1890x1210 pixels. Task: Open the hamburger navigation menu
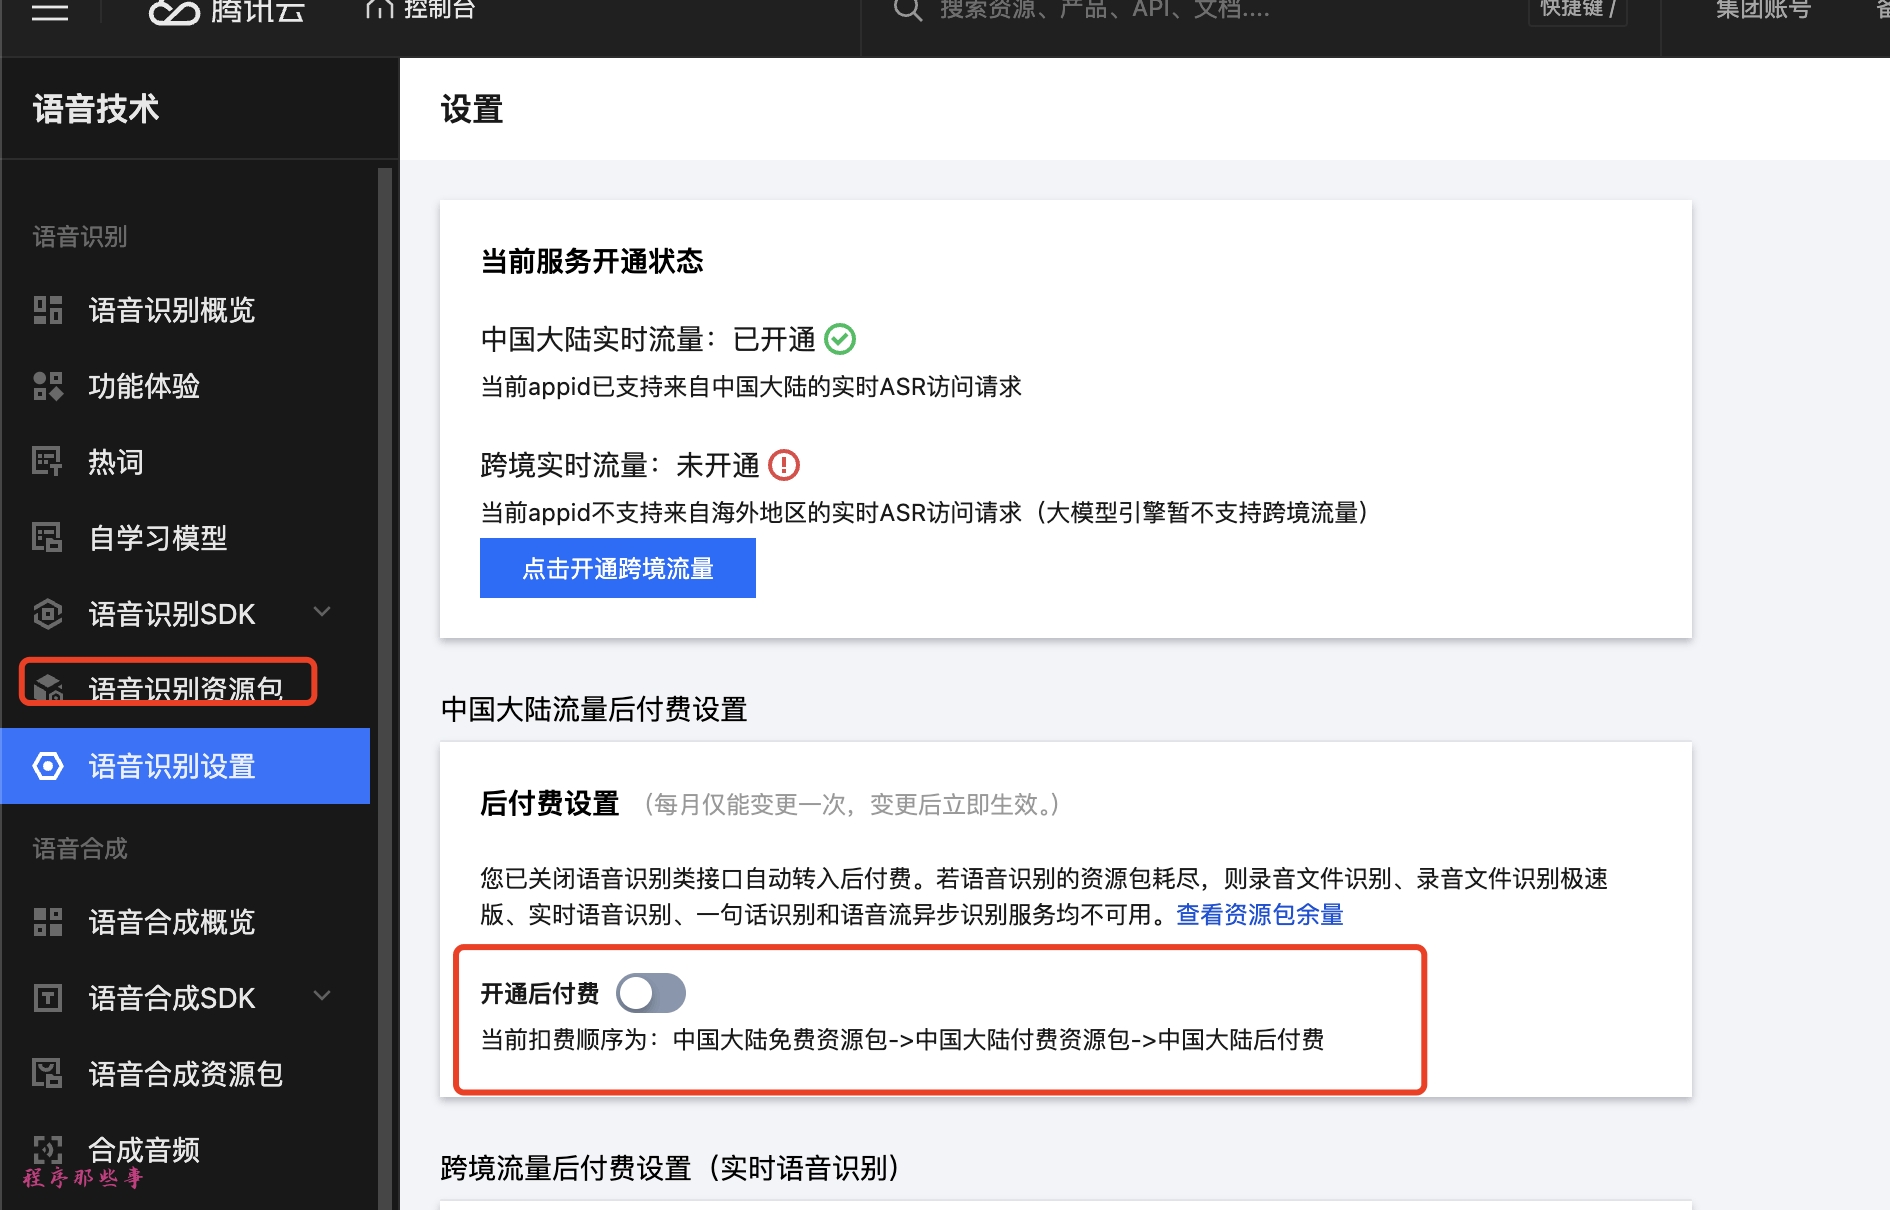pyautogui.click(x=49, y=12)
